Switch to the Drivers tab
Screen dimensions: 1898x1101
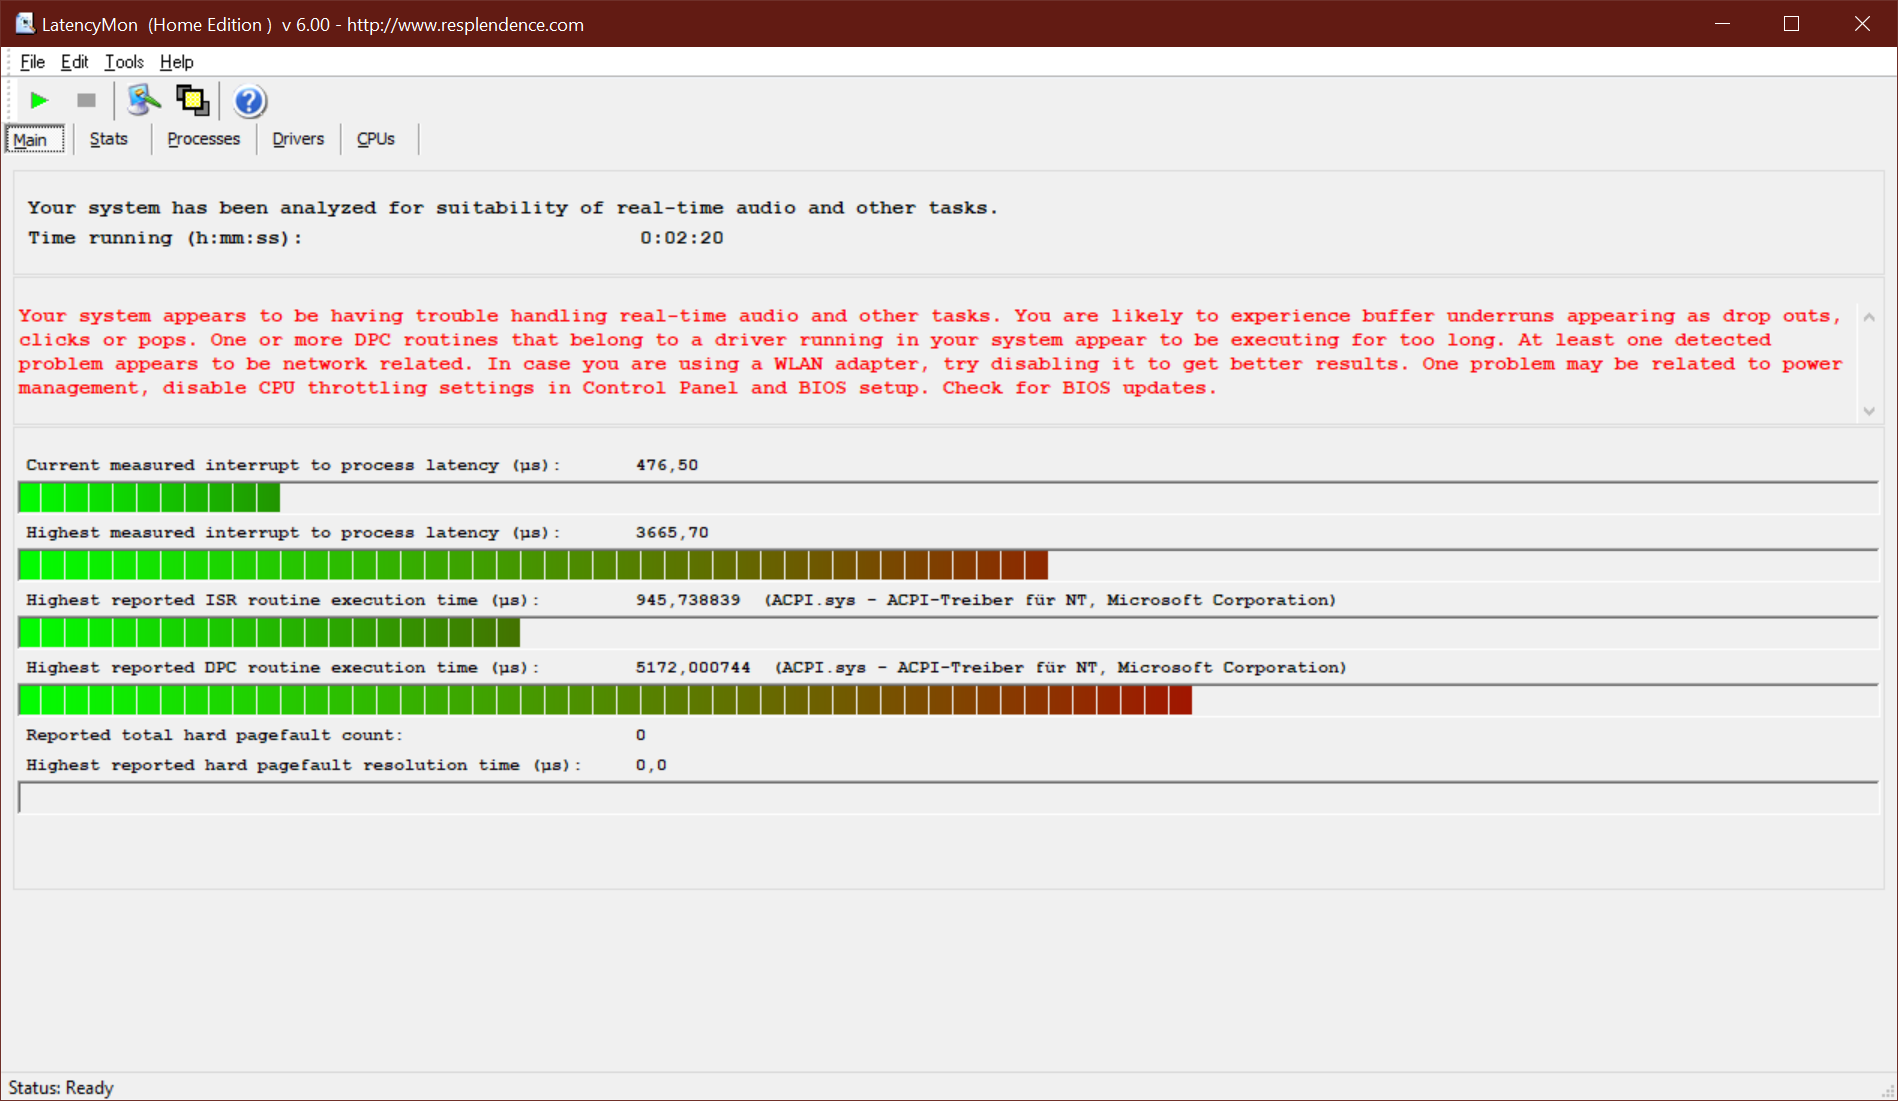(298, 139)
